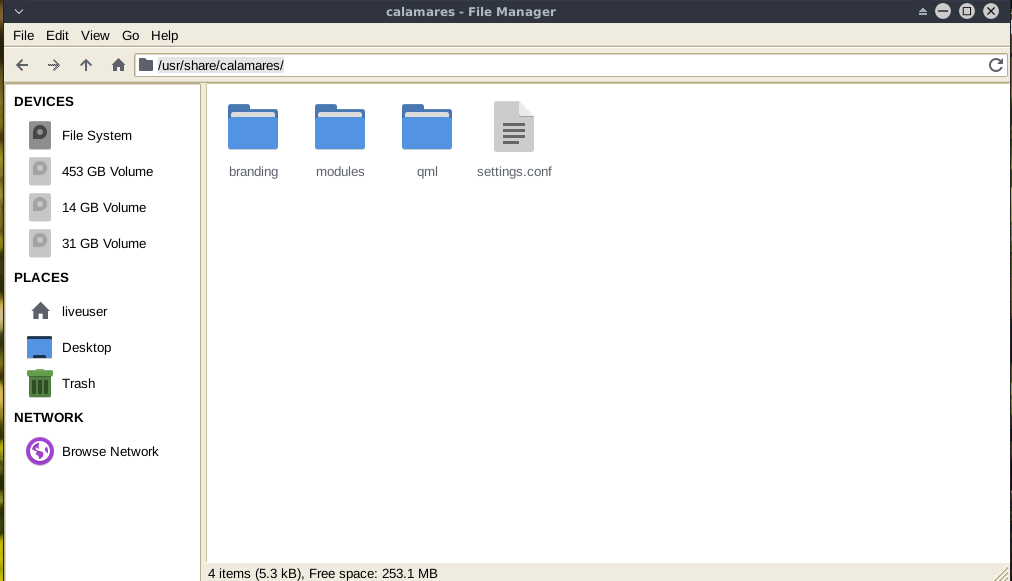
Task: Open the View menu
Action: click(95, 36)
